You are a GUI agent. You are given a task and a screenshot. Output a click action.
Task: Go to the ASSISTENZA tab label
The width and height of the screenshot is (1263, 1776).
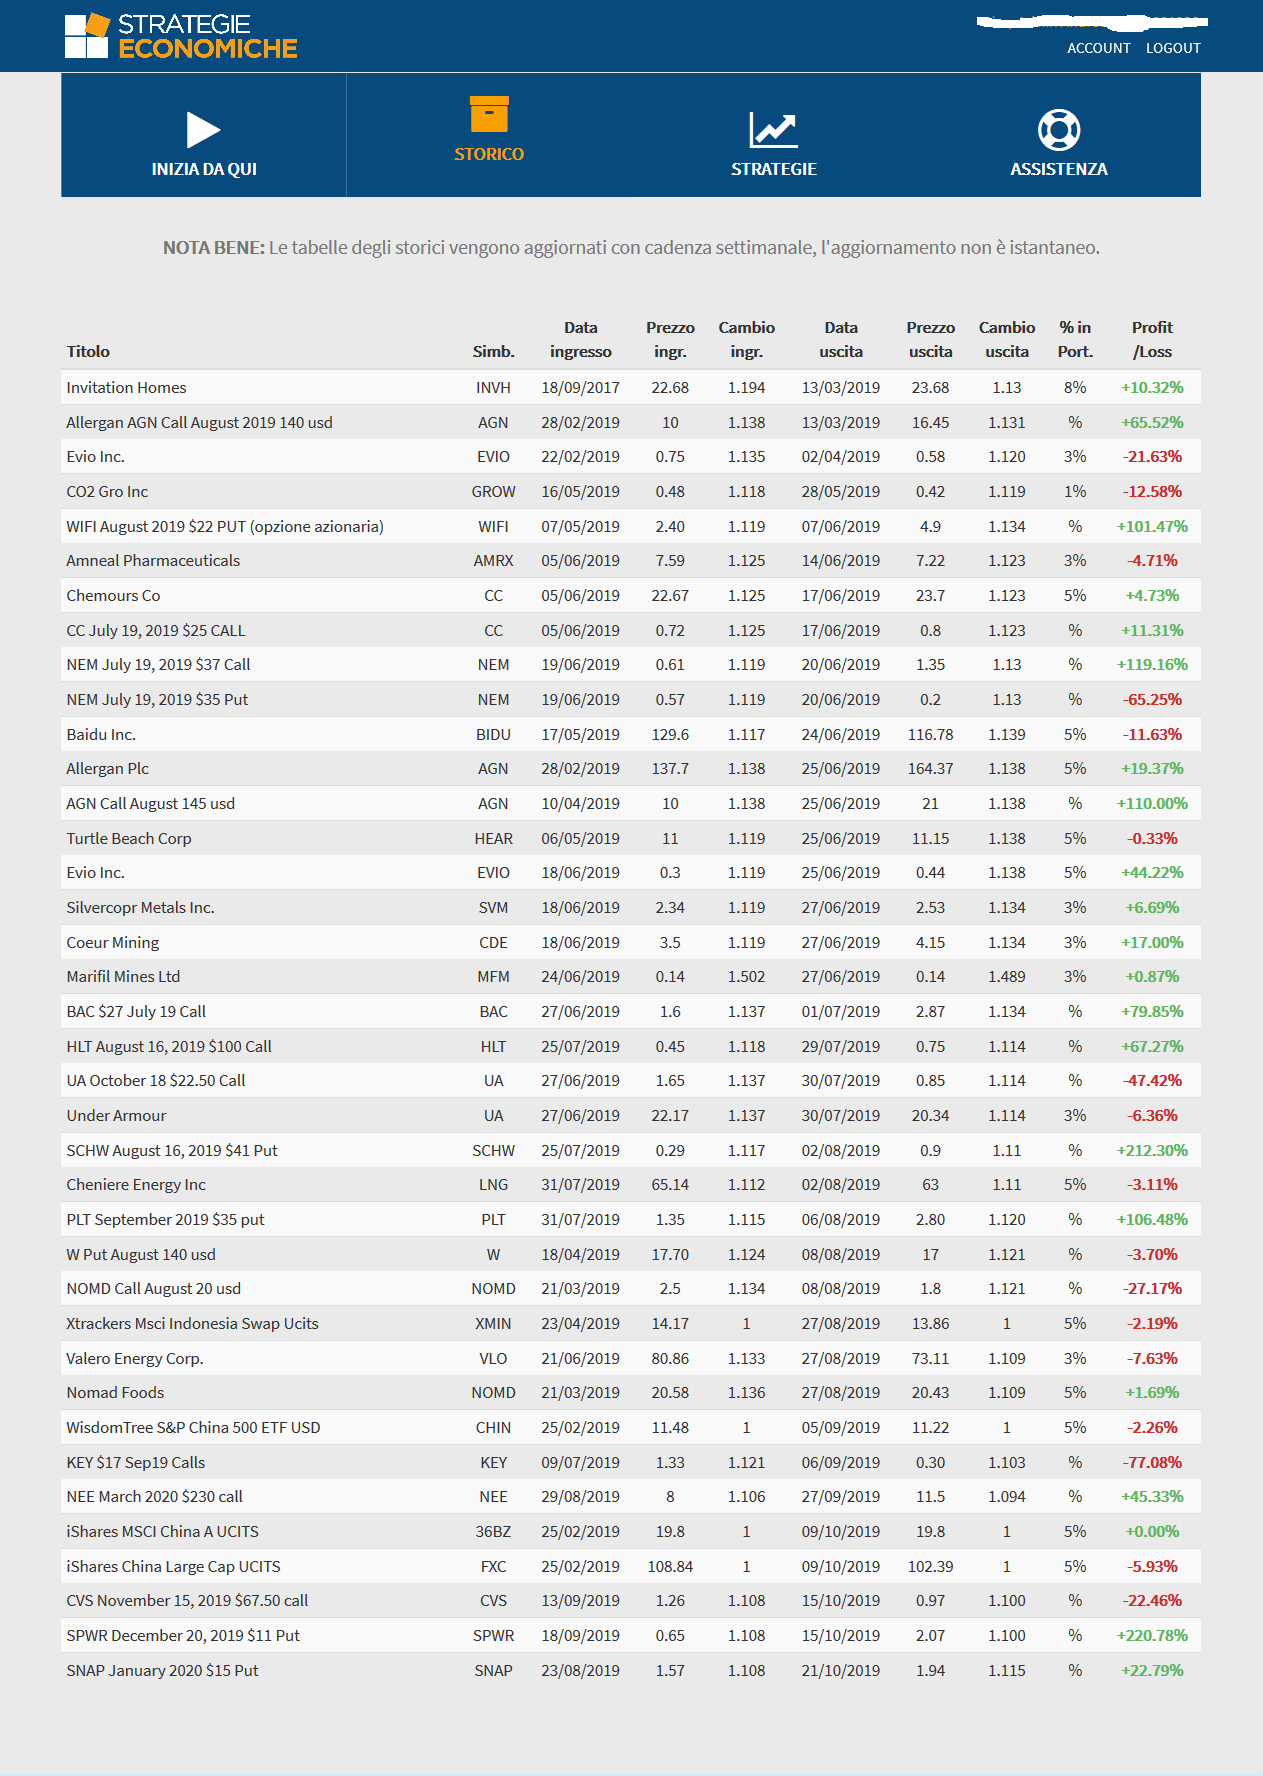click(x=1059, y=169)
